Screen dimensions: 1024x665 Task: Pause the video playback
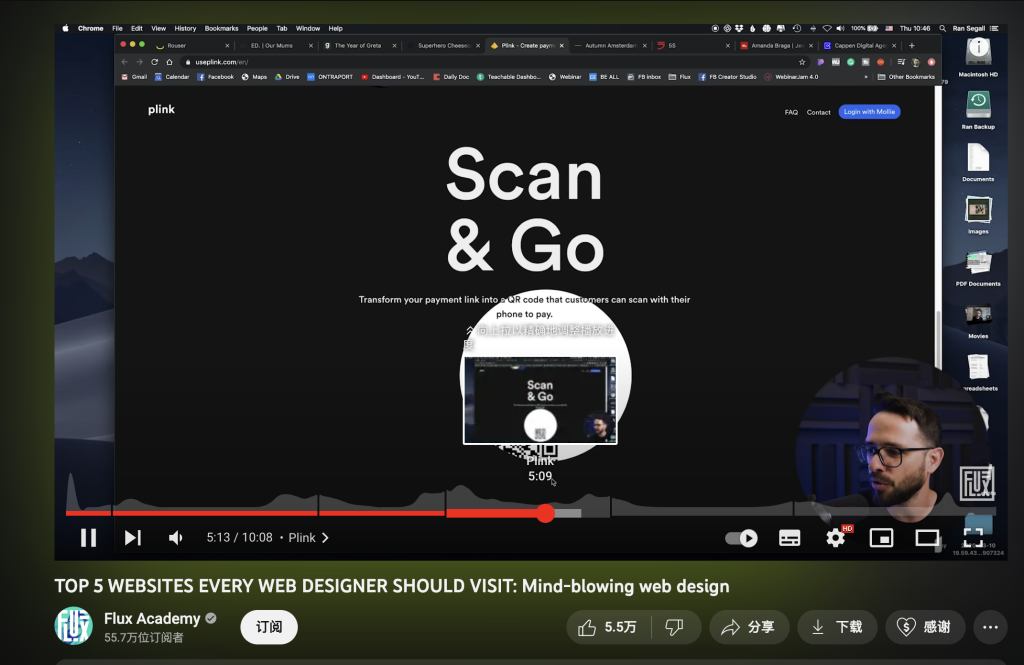click(x=88, y=538)
